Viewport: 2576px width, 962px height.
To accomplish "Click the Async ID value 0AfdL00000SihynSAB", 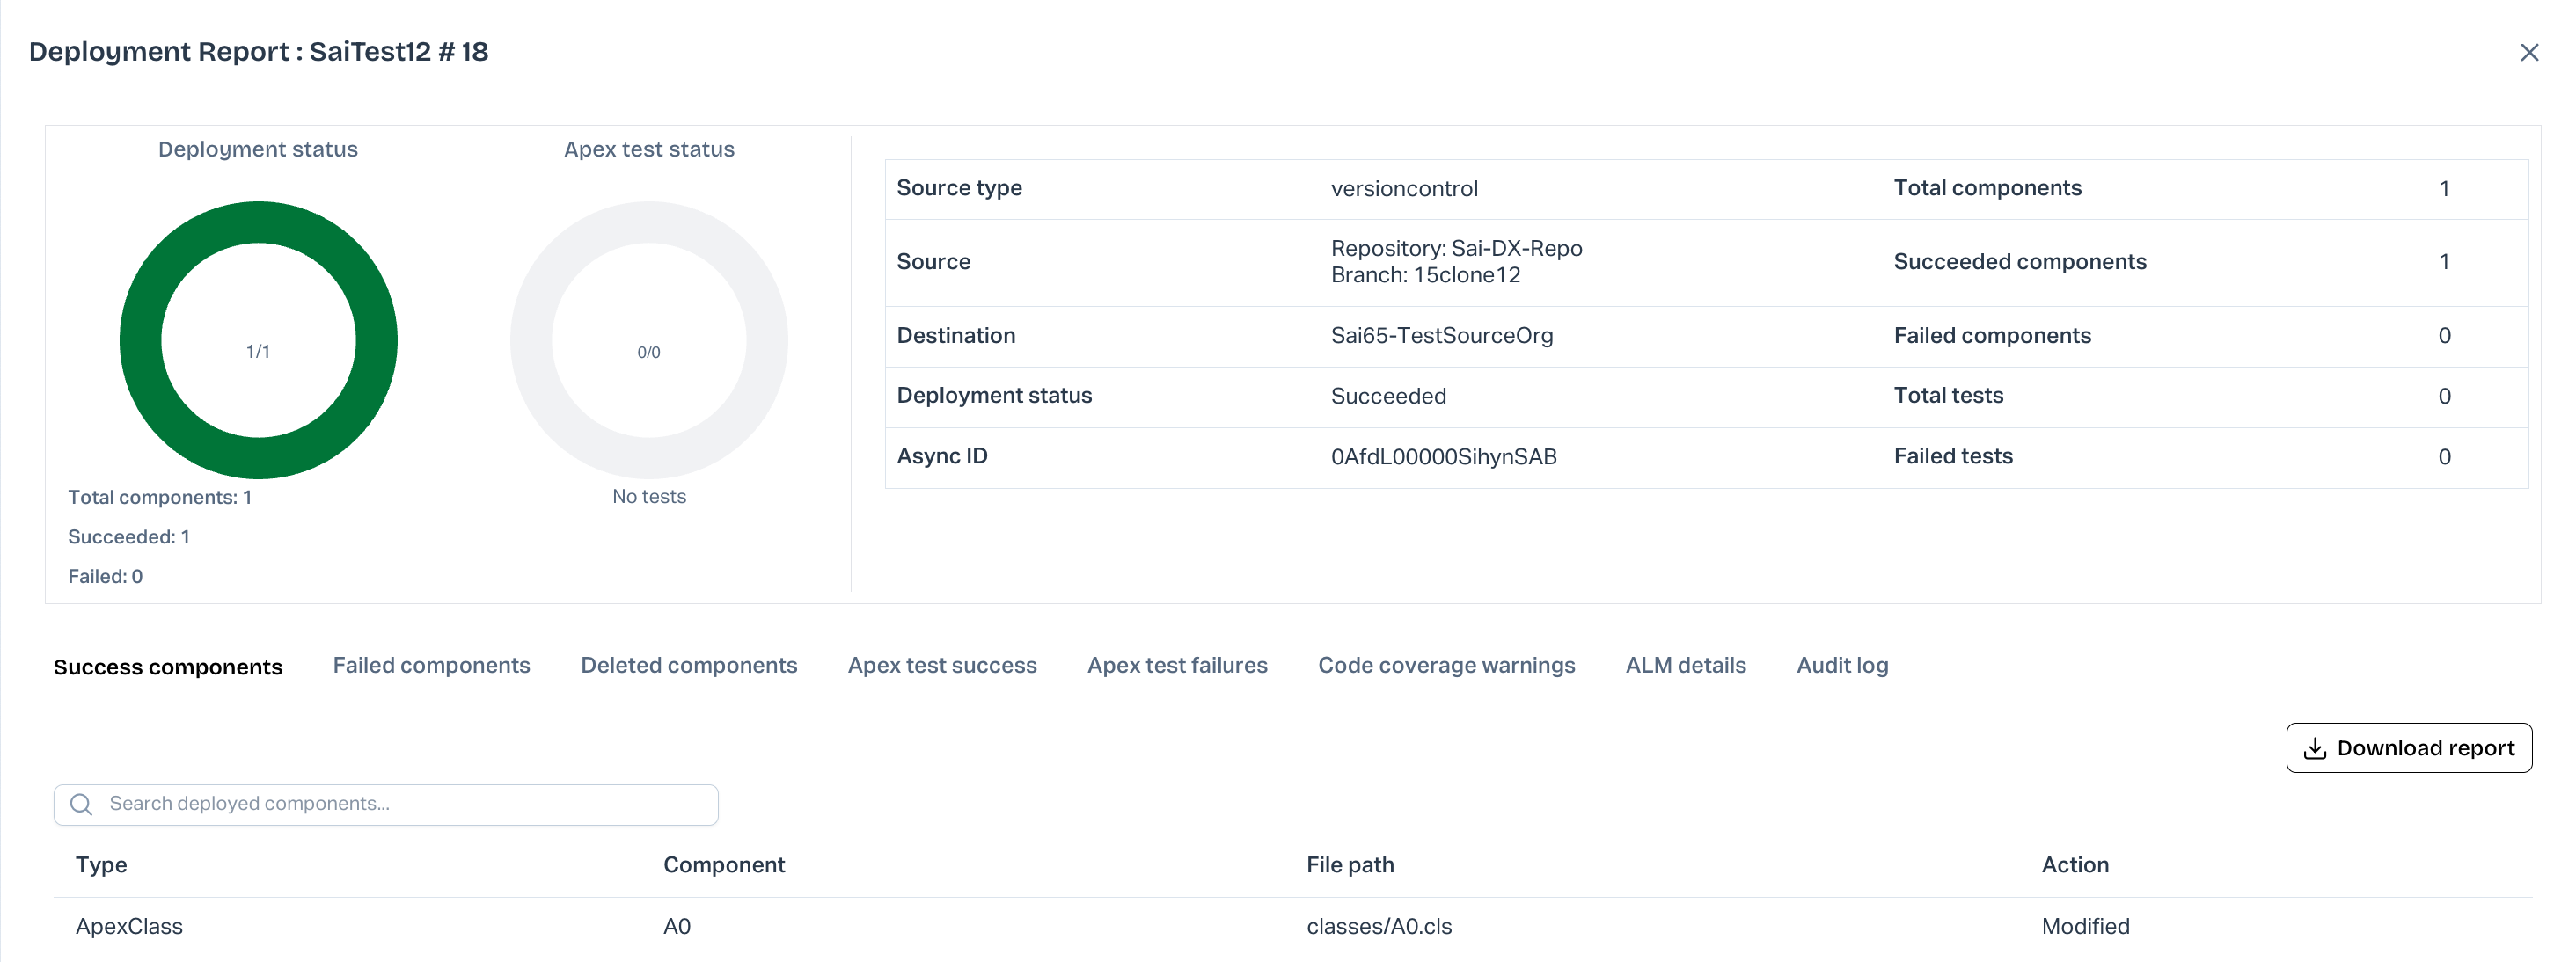I will 1442,457.
